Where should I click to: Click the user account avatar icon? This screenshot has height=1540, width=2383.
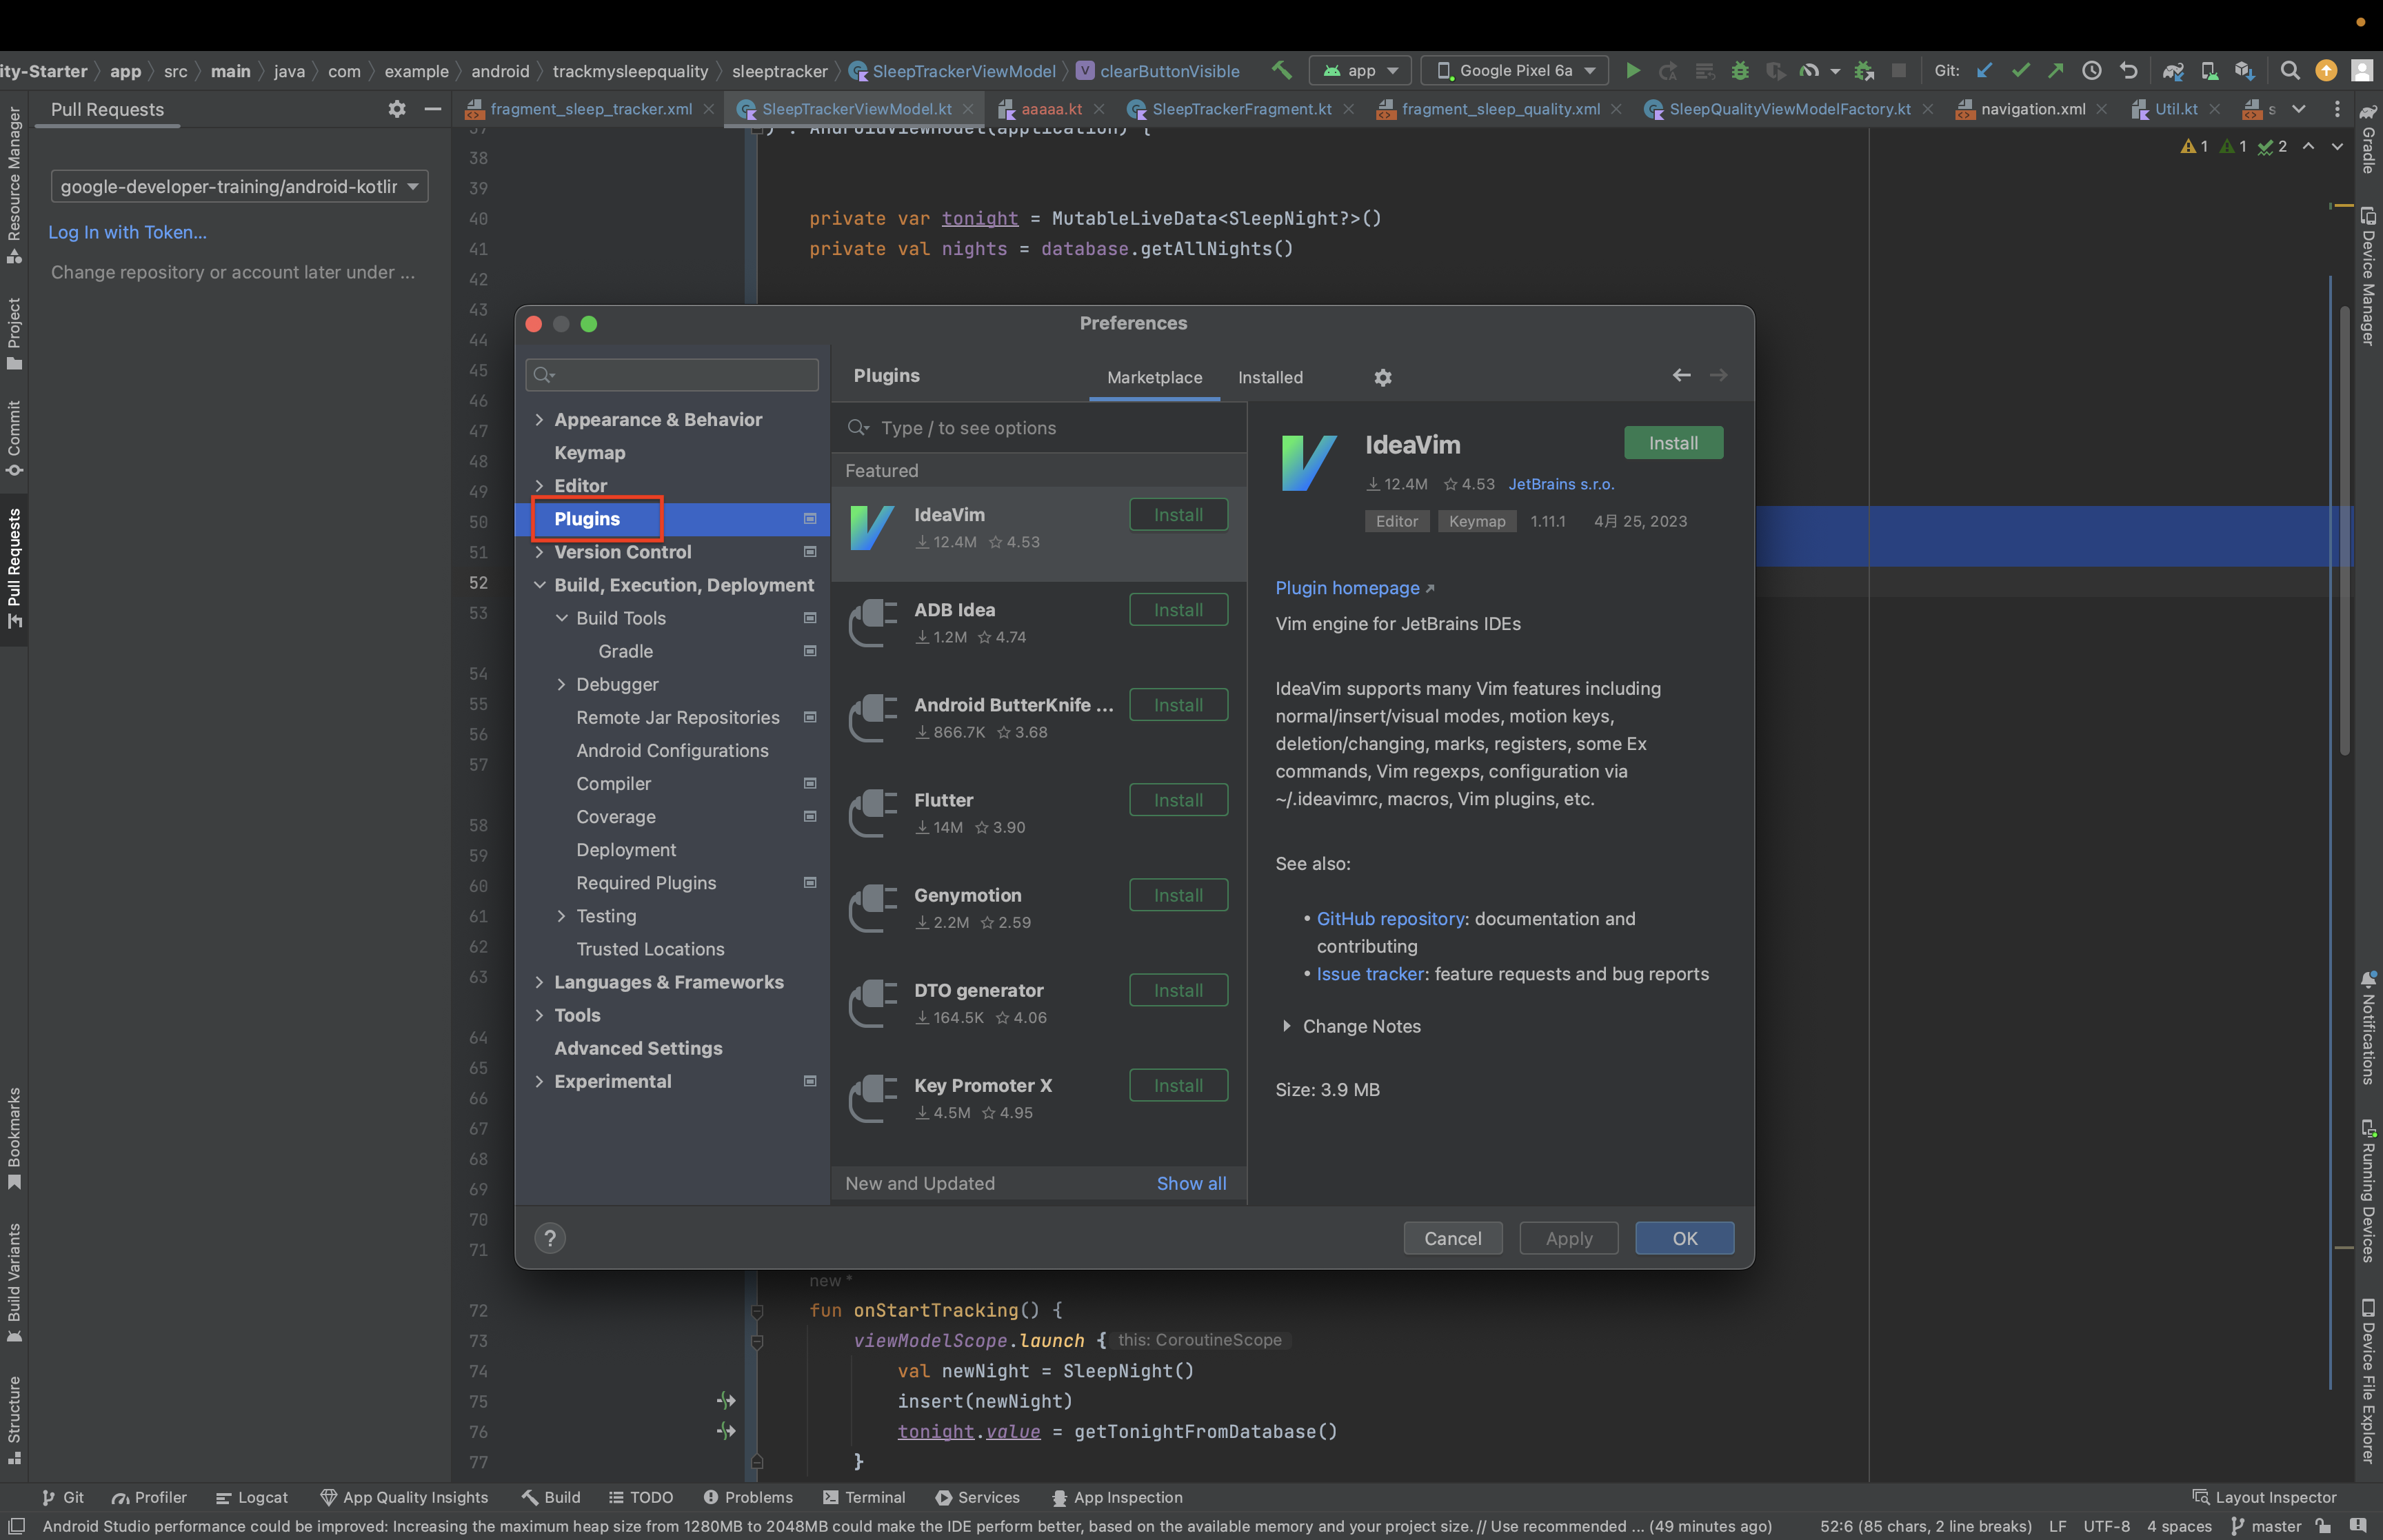tap(2362, 70)
